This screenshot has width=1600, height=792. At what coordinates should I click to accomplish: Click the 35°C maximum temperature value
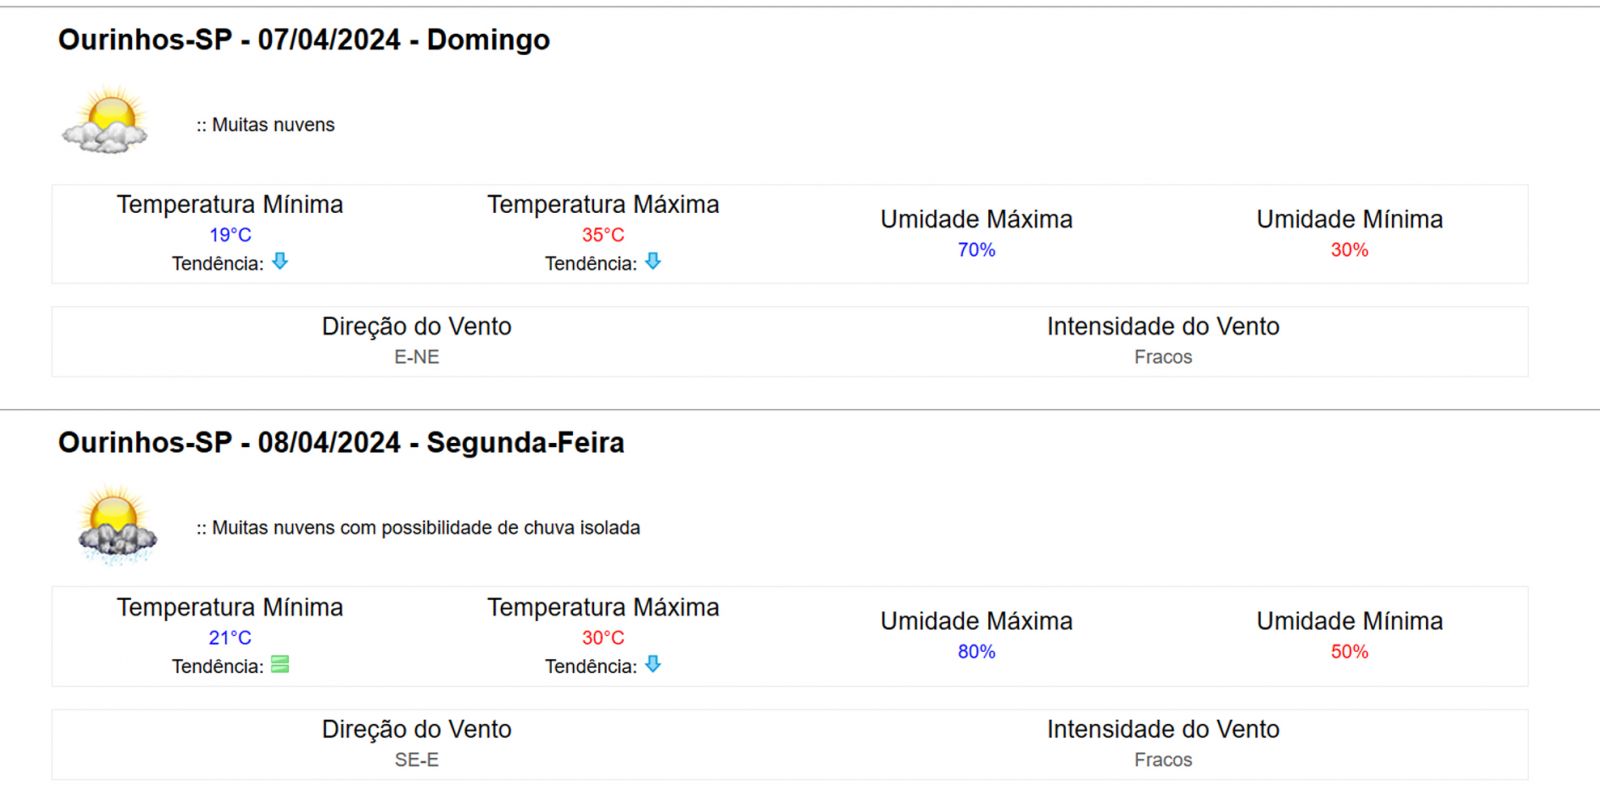click(x=603, y=235)
